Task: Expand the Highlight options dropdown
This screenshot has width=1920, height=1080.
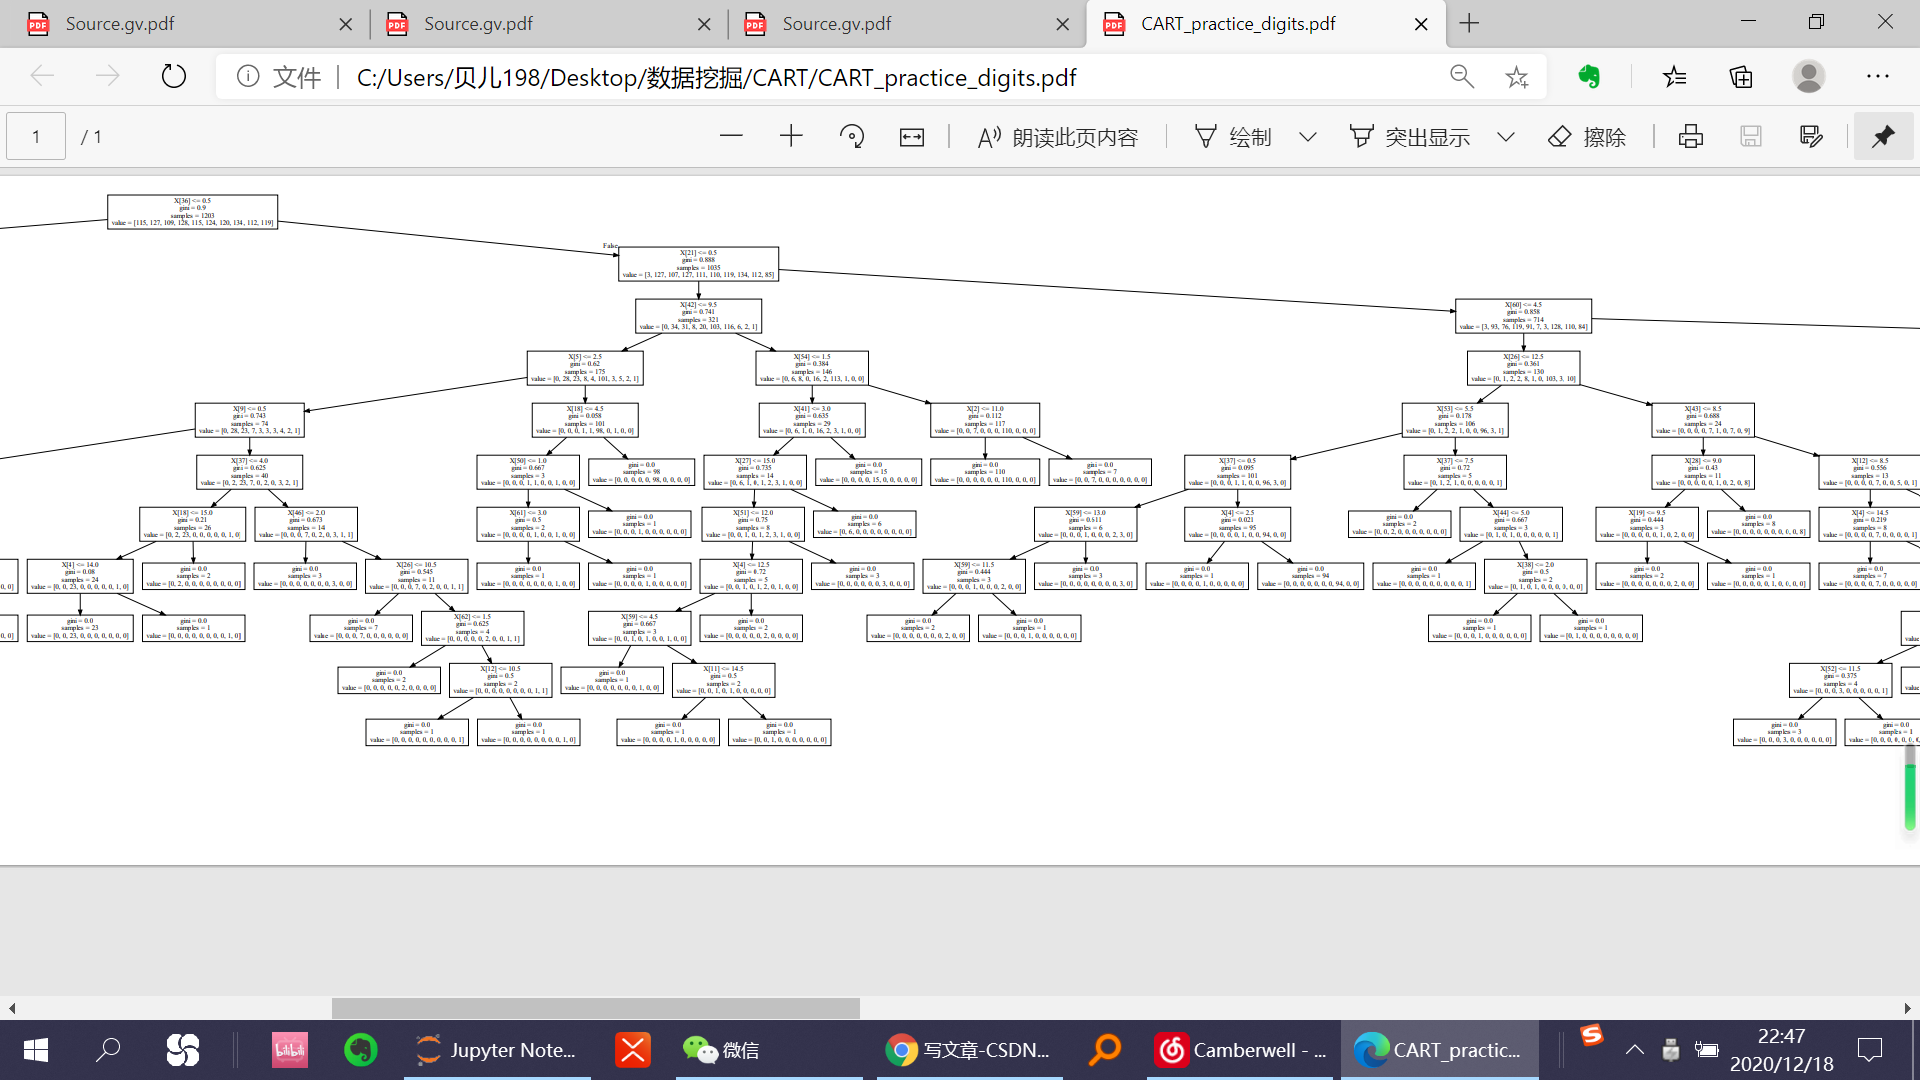Action: [1506, 137]
